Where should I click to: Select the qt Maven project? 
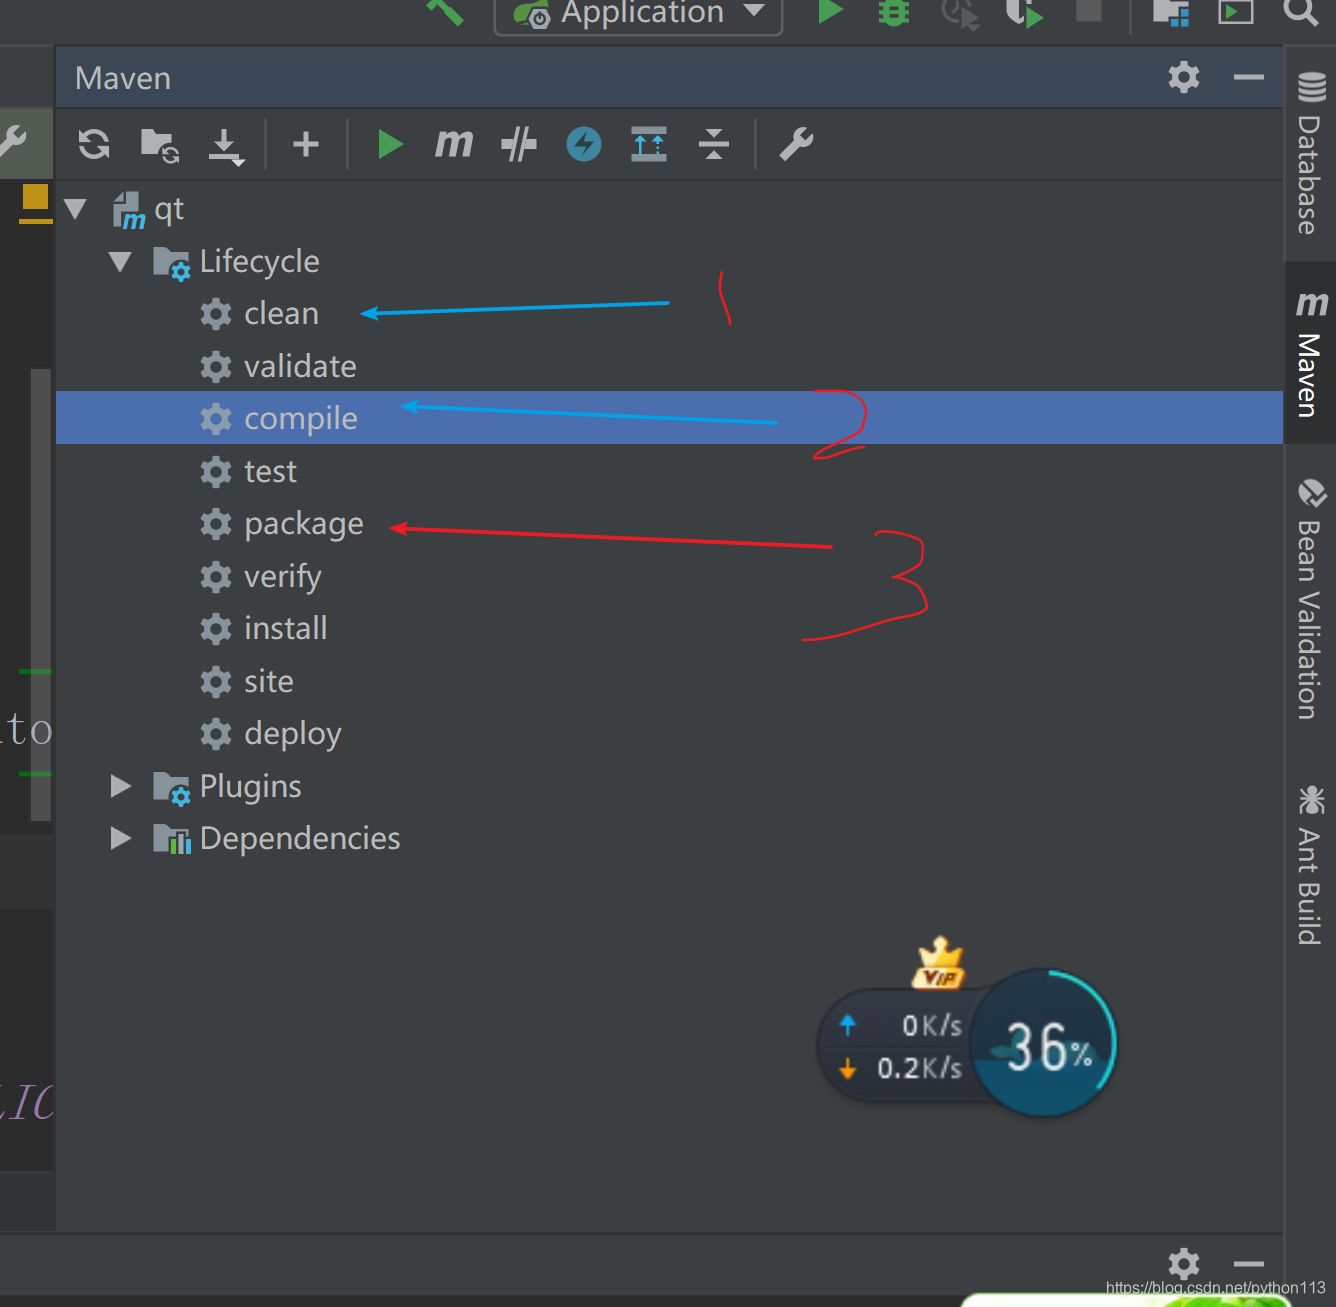148,210
